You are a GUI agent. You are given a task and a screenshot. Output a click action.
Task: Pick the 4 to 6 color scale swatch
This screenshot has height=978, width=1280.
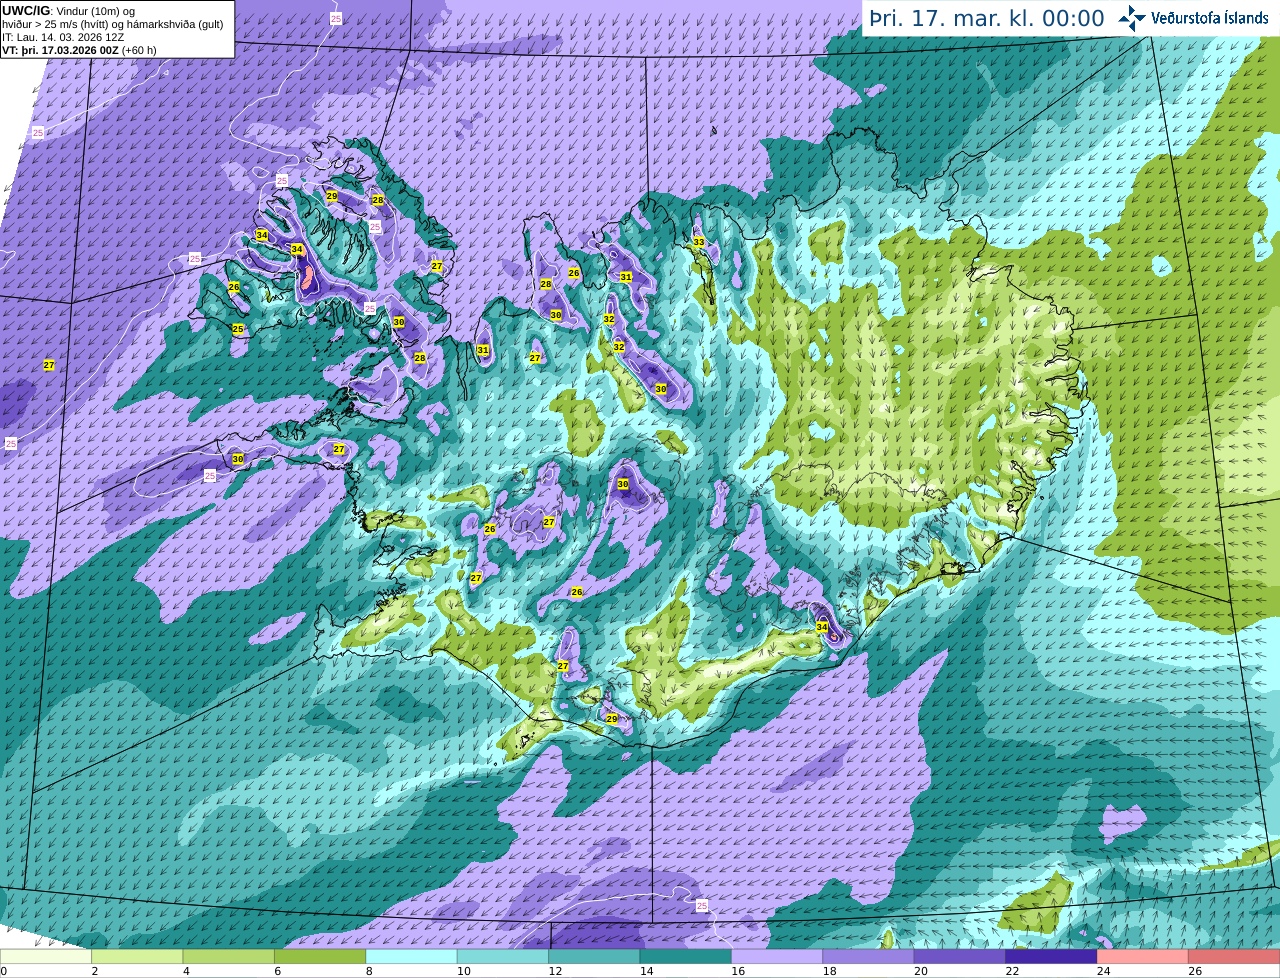(x=228, y=957)
